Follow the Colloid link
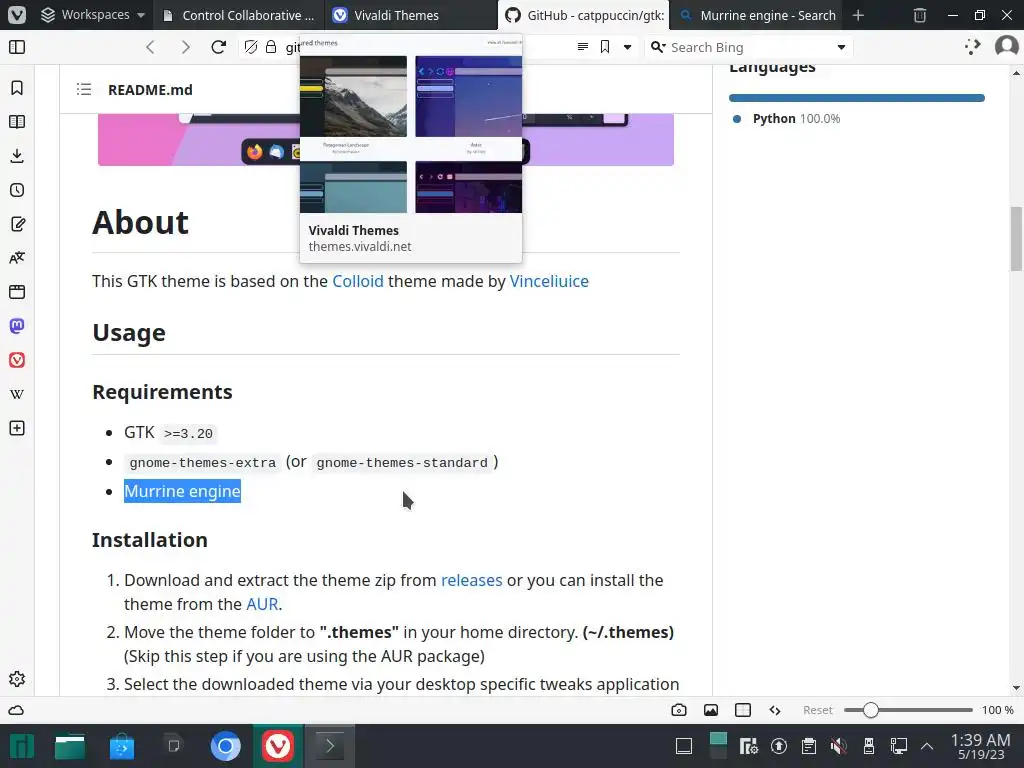Image resolution: width=1024 pixels, height=768 pixels. pyautogui.click(x=358, y=281)
